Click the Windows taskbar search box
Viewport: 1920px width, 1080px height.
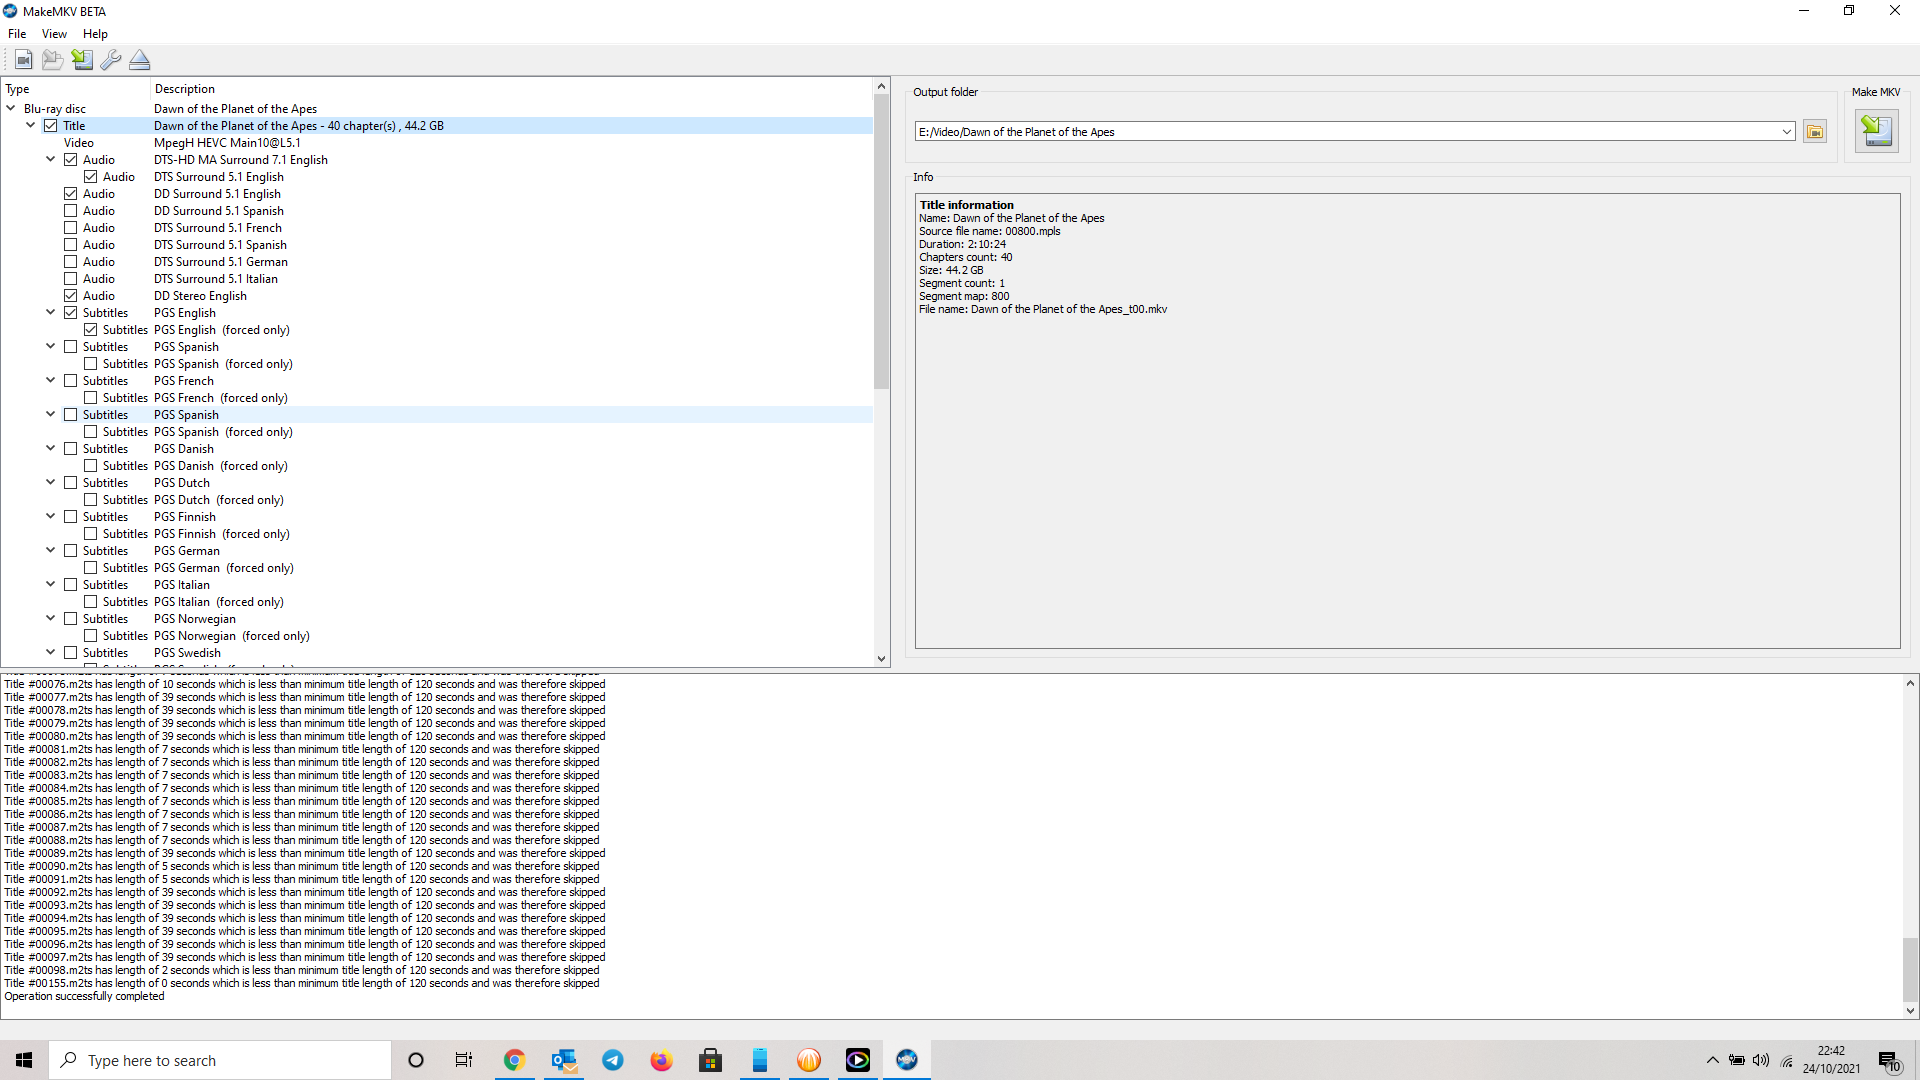(220, 1060)
